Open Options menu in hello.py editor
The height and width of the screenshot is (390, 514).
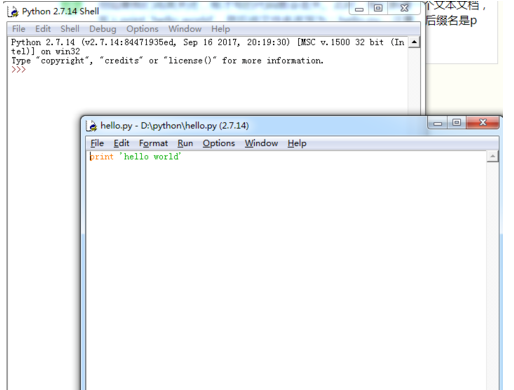pos(219,143)
